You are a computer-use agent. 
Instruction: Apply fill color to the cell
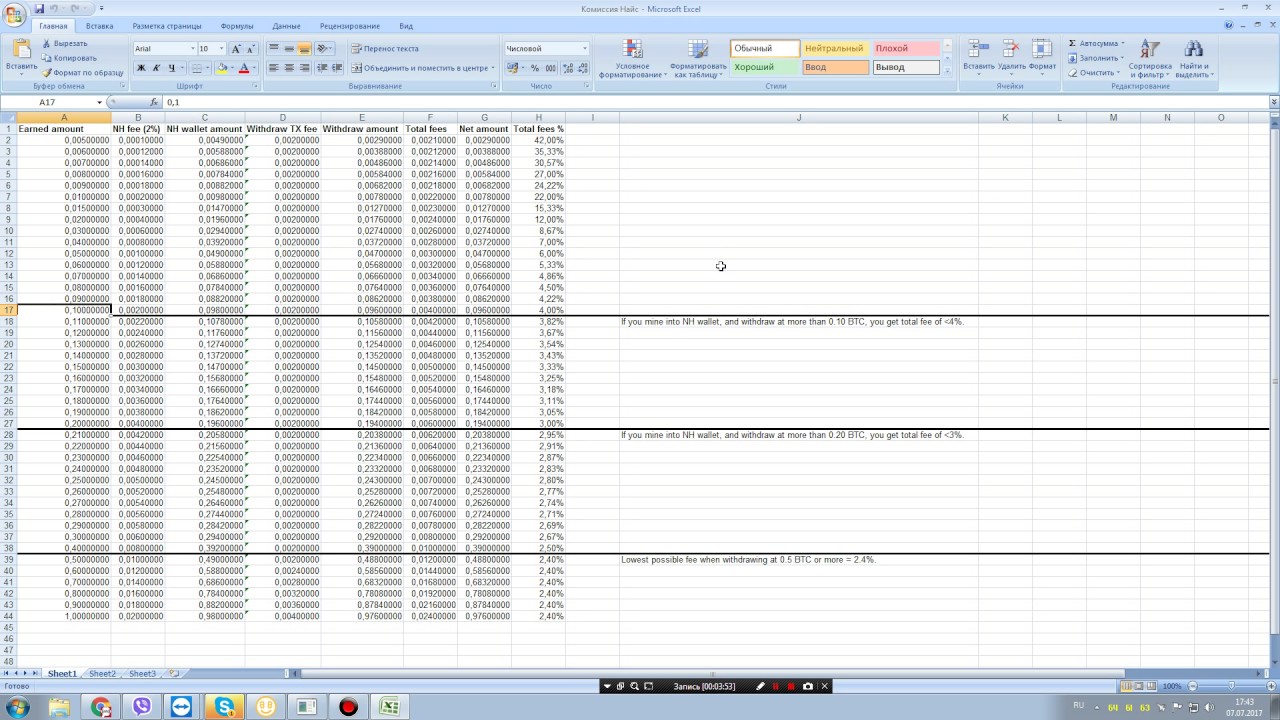point(222,68)
